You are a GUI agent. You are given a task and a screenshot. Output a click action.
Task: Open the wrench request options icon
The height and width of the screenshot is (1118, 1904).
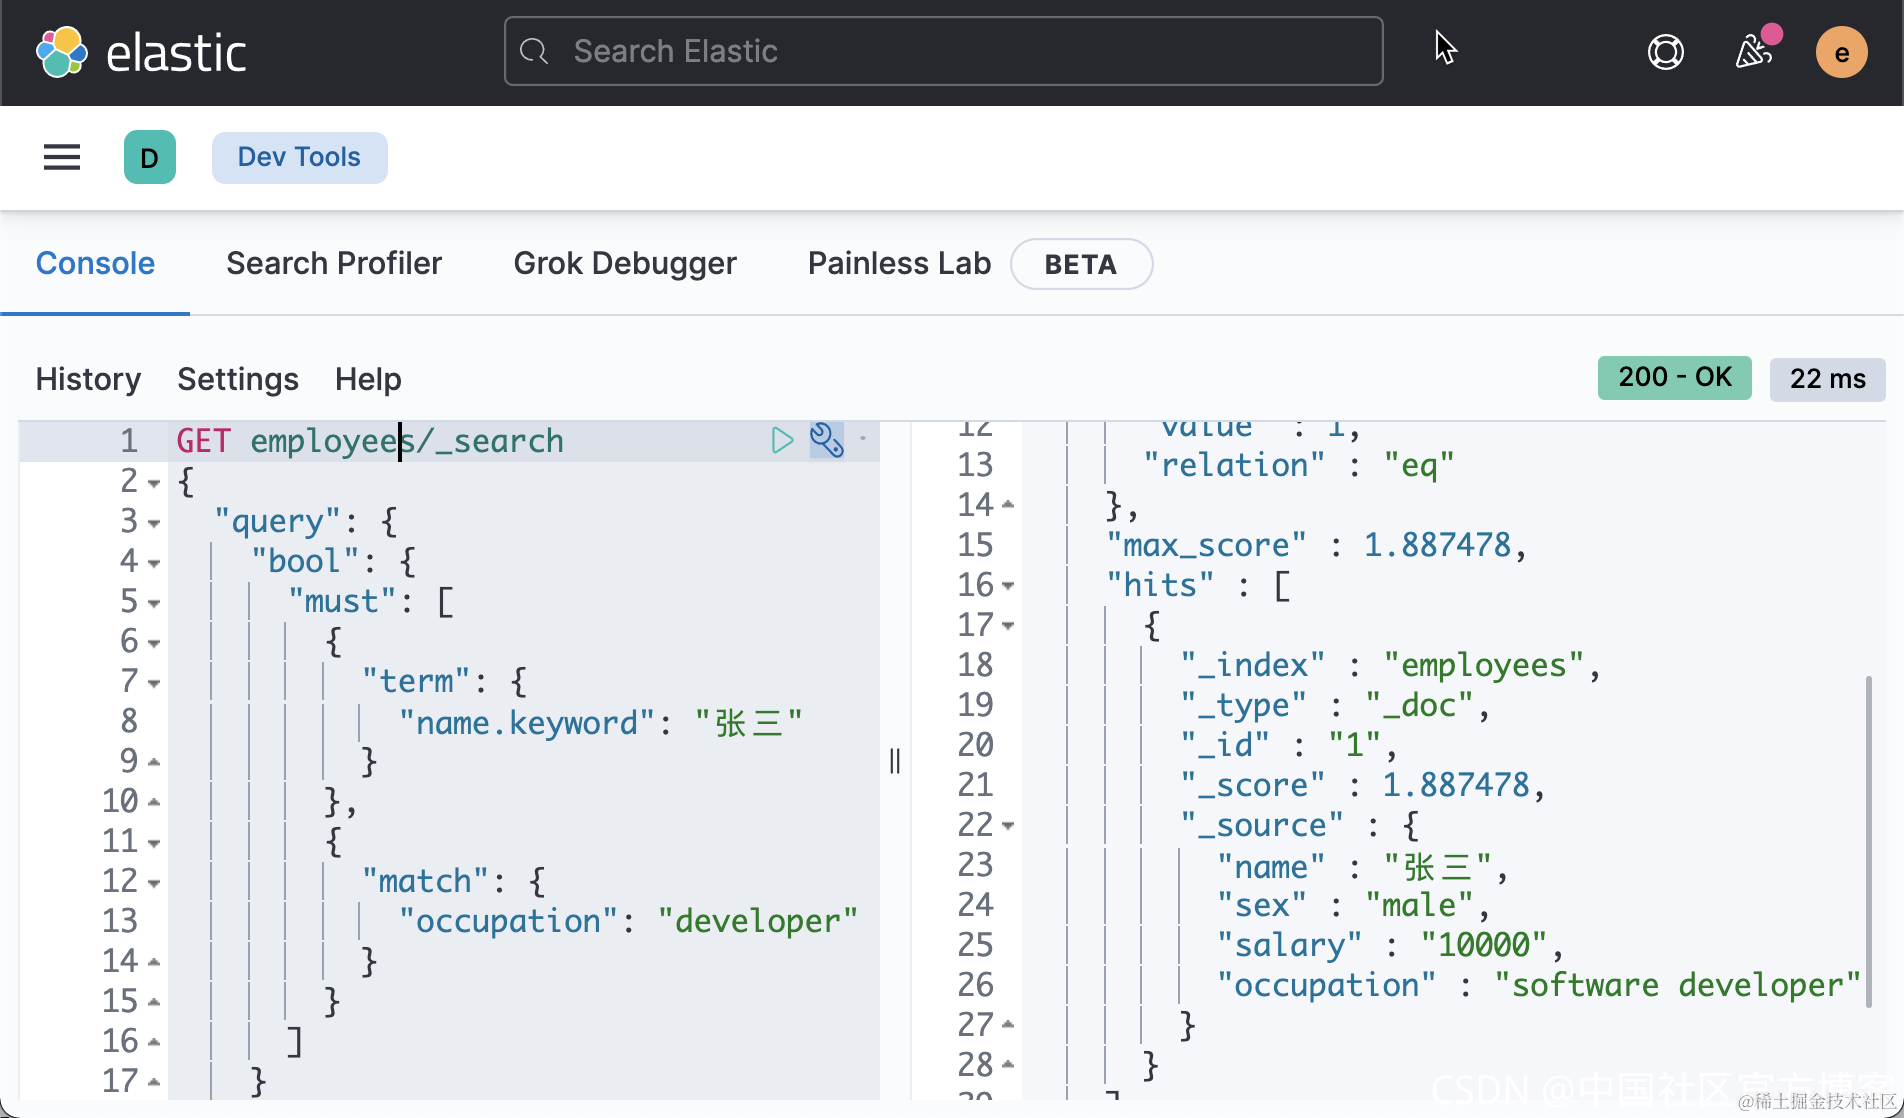click(x=826, y=440)
